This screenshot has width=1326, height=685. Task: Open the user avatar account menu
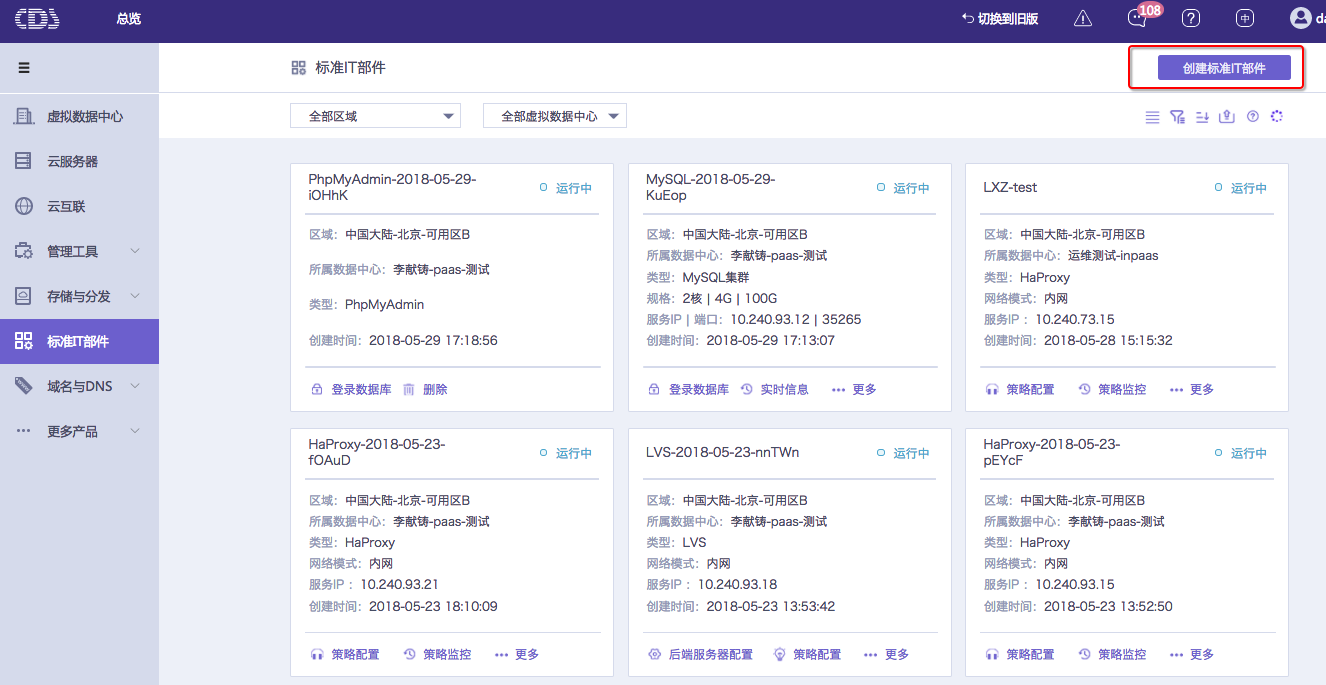point(1300,18)
